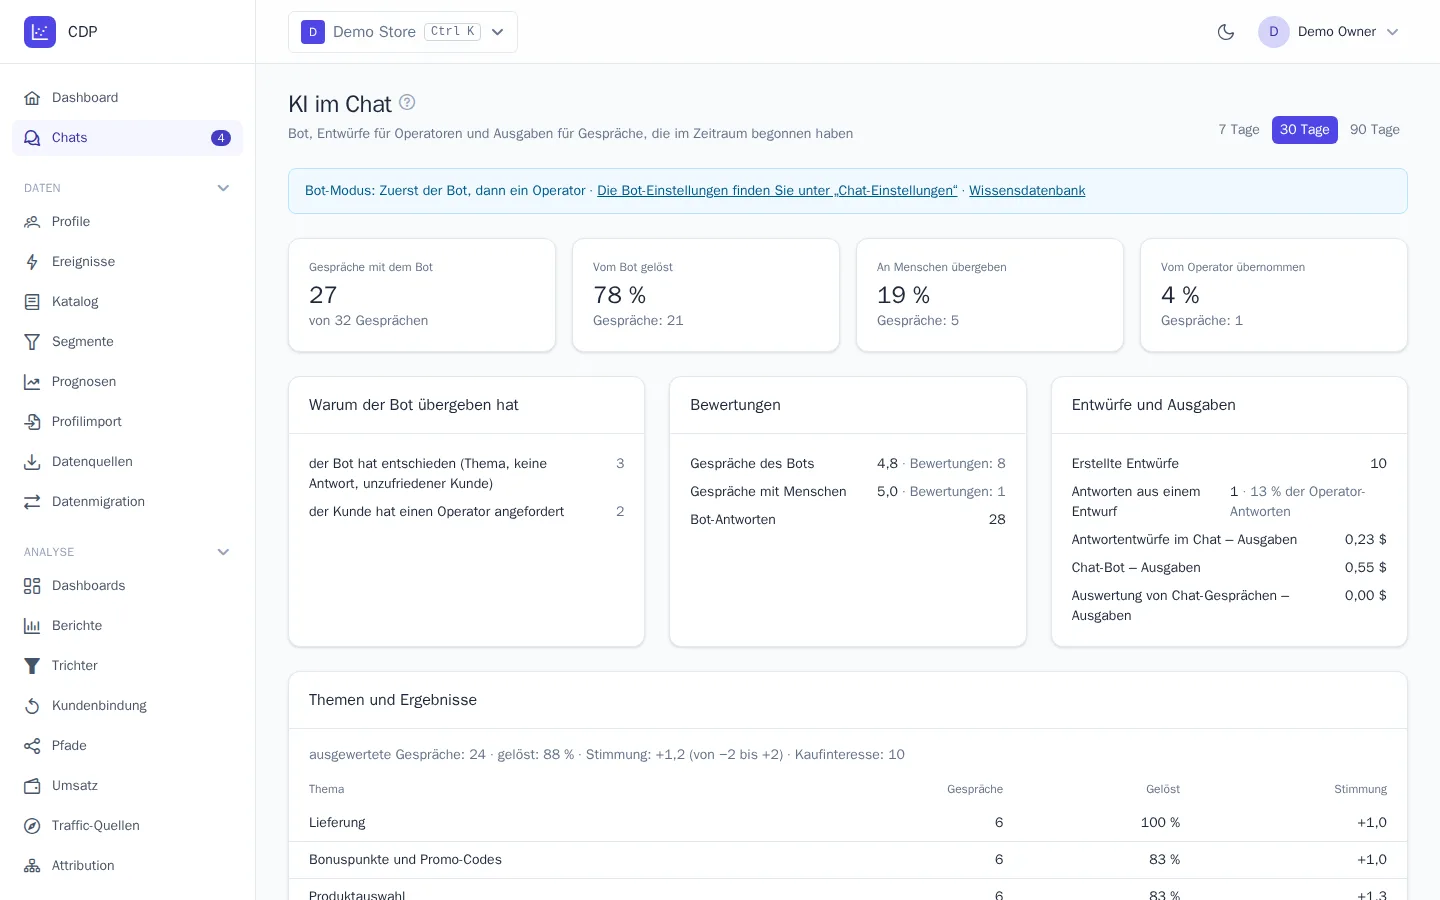Click the Dashboards grid icon
The image size is (1440, 900).
32,586
